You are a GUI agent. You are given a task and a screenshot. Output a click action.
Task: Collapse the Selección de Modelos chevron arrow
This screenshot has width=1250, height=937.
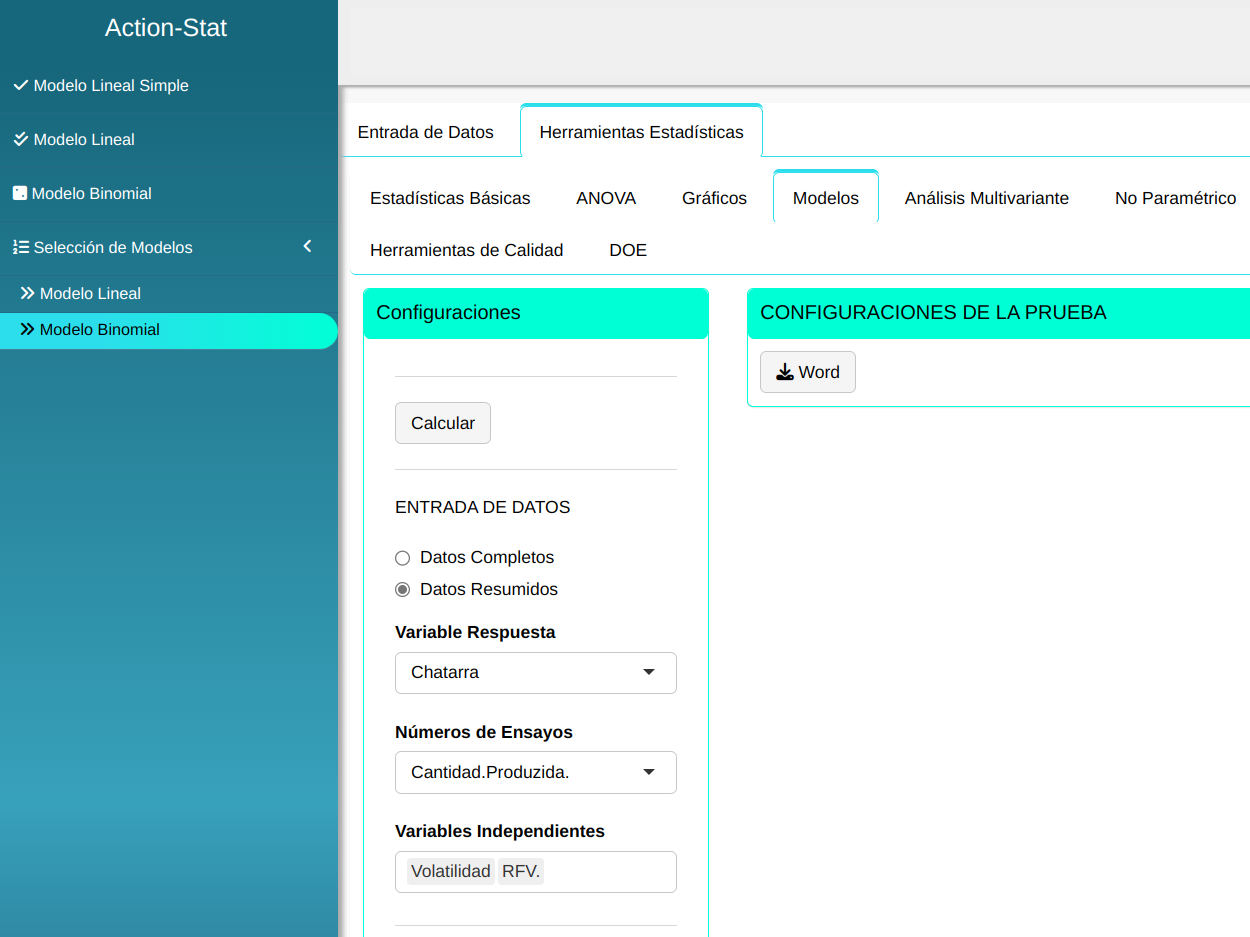[x=307, y=246]
